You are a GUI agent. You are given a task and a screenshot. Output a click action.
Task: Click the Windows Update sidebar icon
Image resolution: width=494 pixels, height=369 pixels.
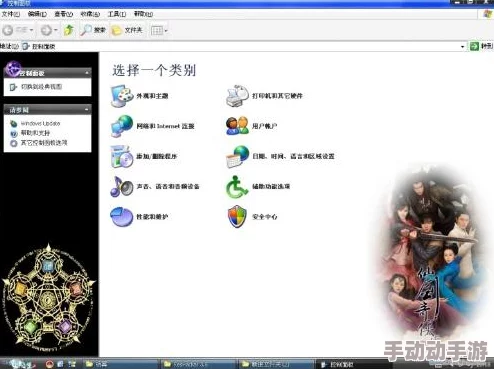pos(14,124)
